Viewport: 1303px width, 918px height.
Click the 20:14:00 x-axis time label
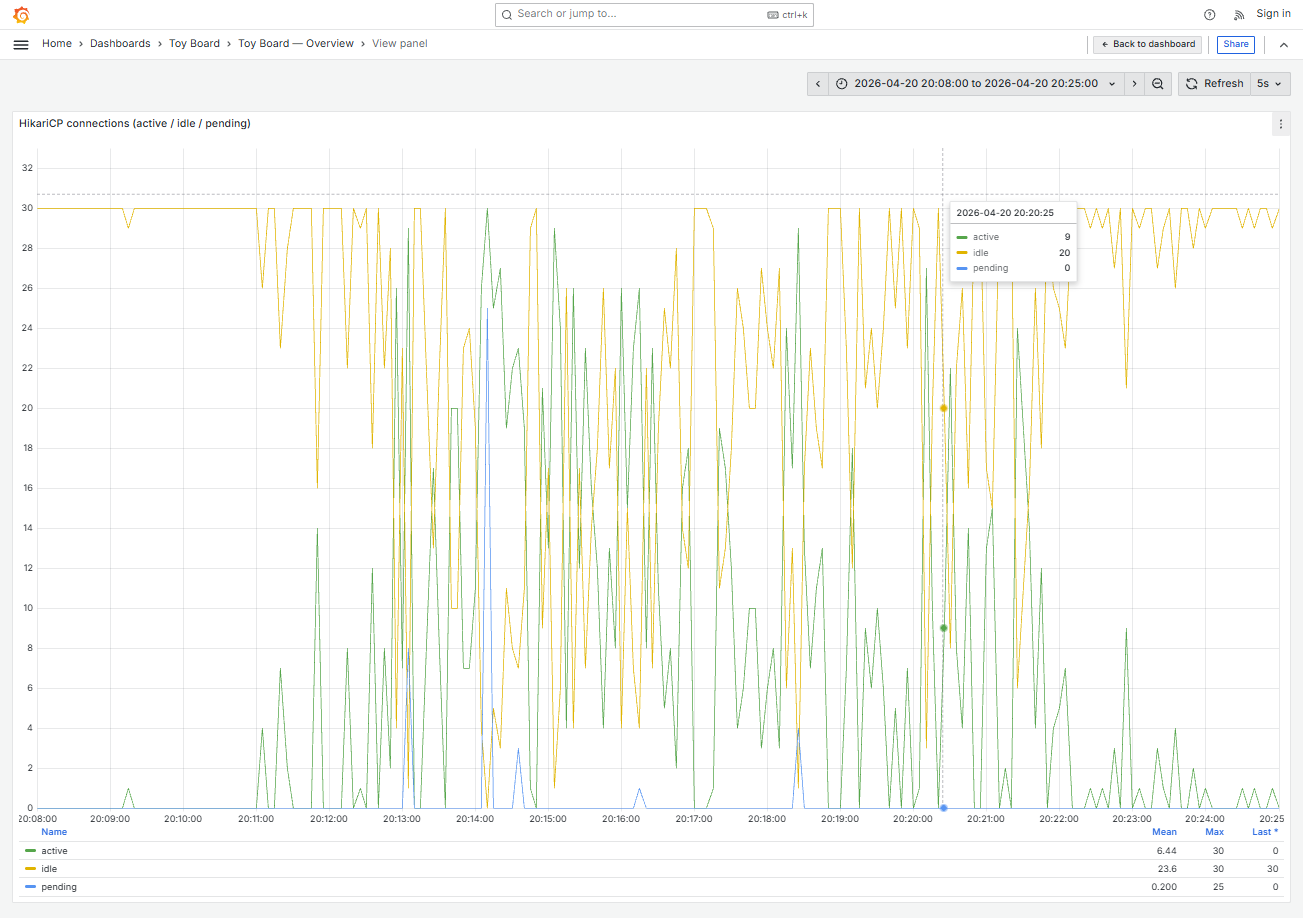point(476,819)
